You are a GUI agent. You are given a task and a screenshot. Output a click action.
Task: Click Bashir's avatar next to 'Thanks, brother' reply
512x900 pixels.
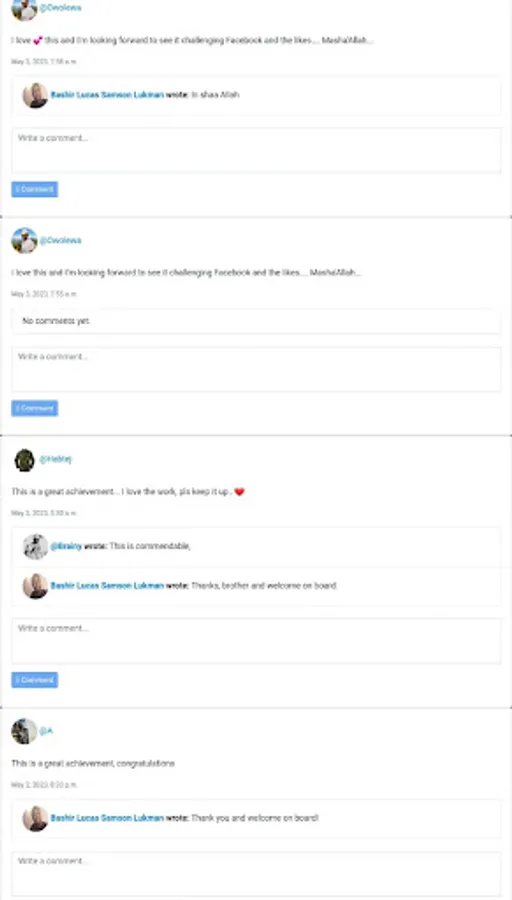click(35, 586)
